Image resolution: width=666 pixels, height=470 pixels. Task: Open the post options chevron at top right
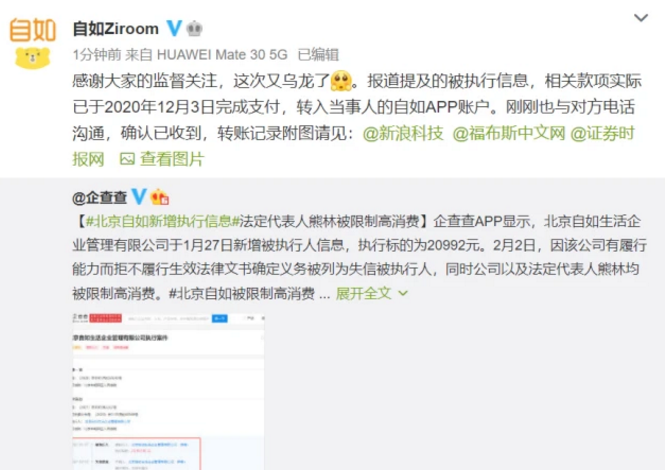(641, 17)
